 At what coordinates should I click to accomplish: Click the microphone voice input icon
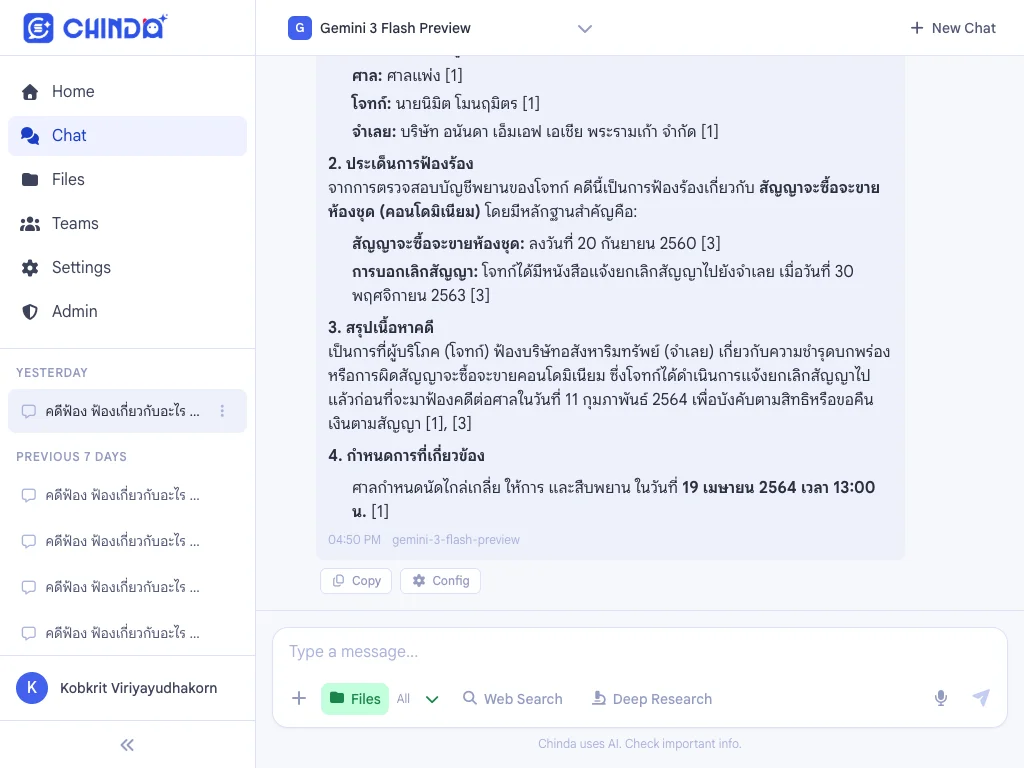(x=940, y=698)
